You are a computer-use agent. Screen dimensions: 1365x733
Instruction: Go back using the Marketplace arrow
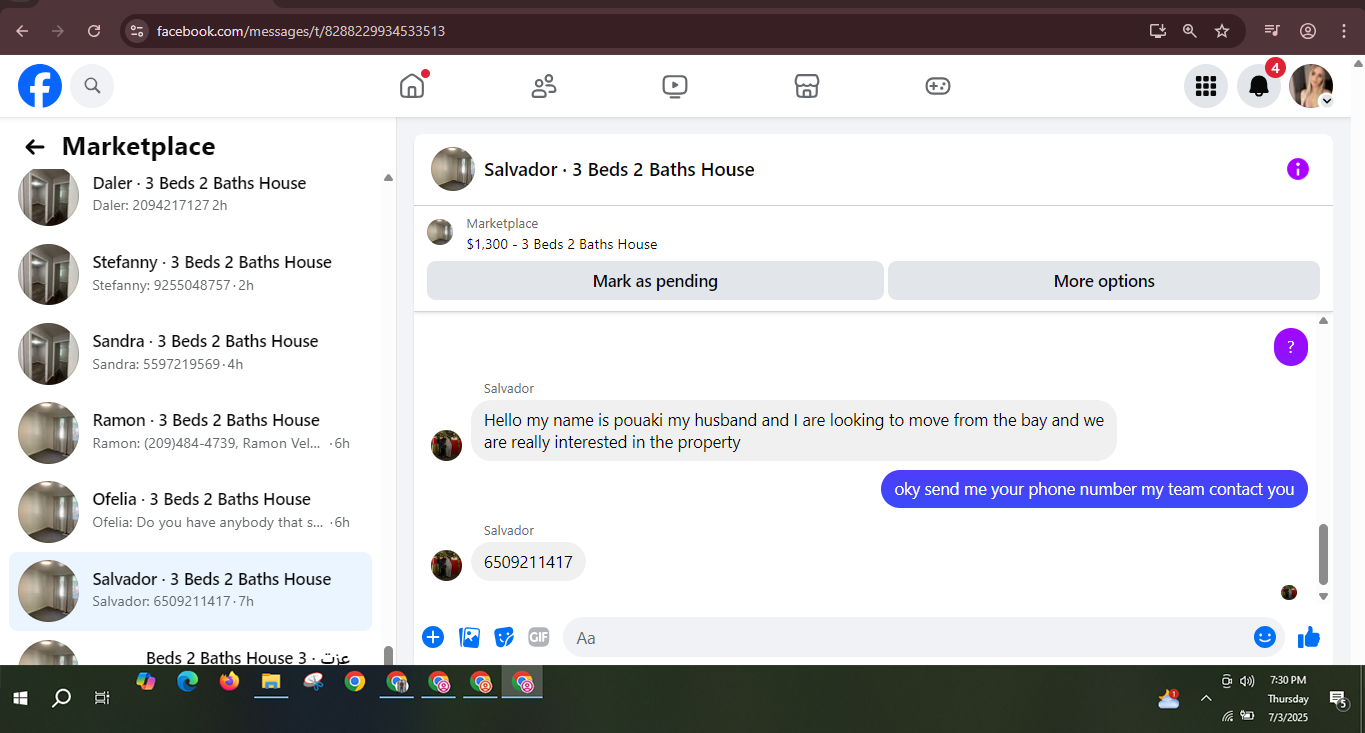35,147
